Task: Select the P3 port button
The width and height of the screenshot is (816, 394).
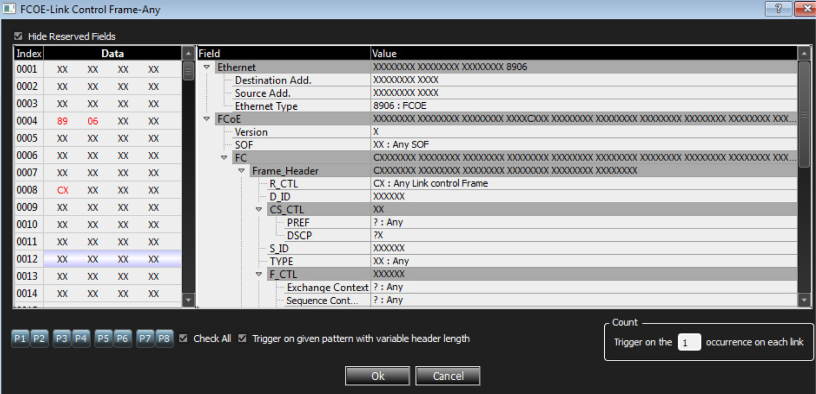Action: (x=62, y=339)
